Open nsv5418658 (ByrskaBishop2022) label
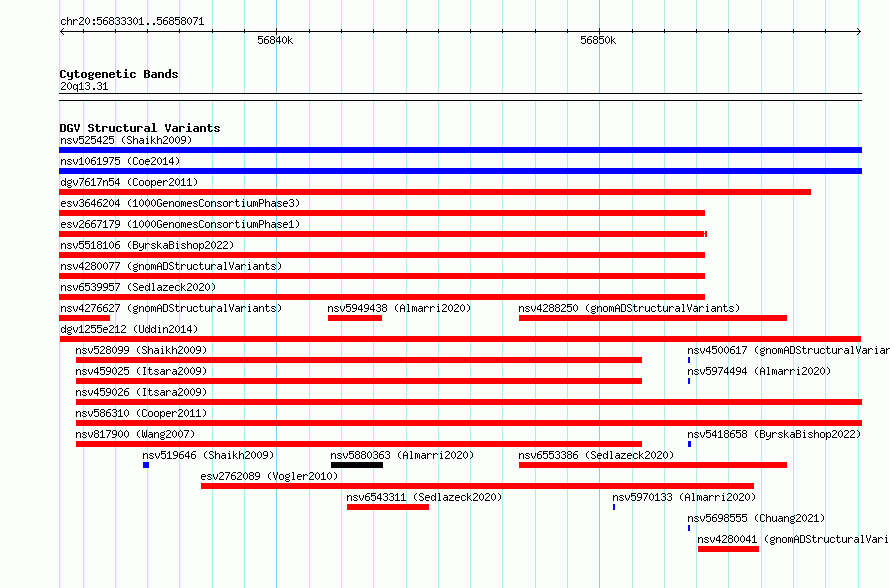This screenshot has width=890, height=588. click(774, 434)
